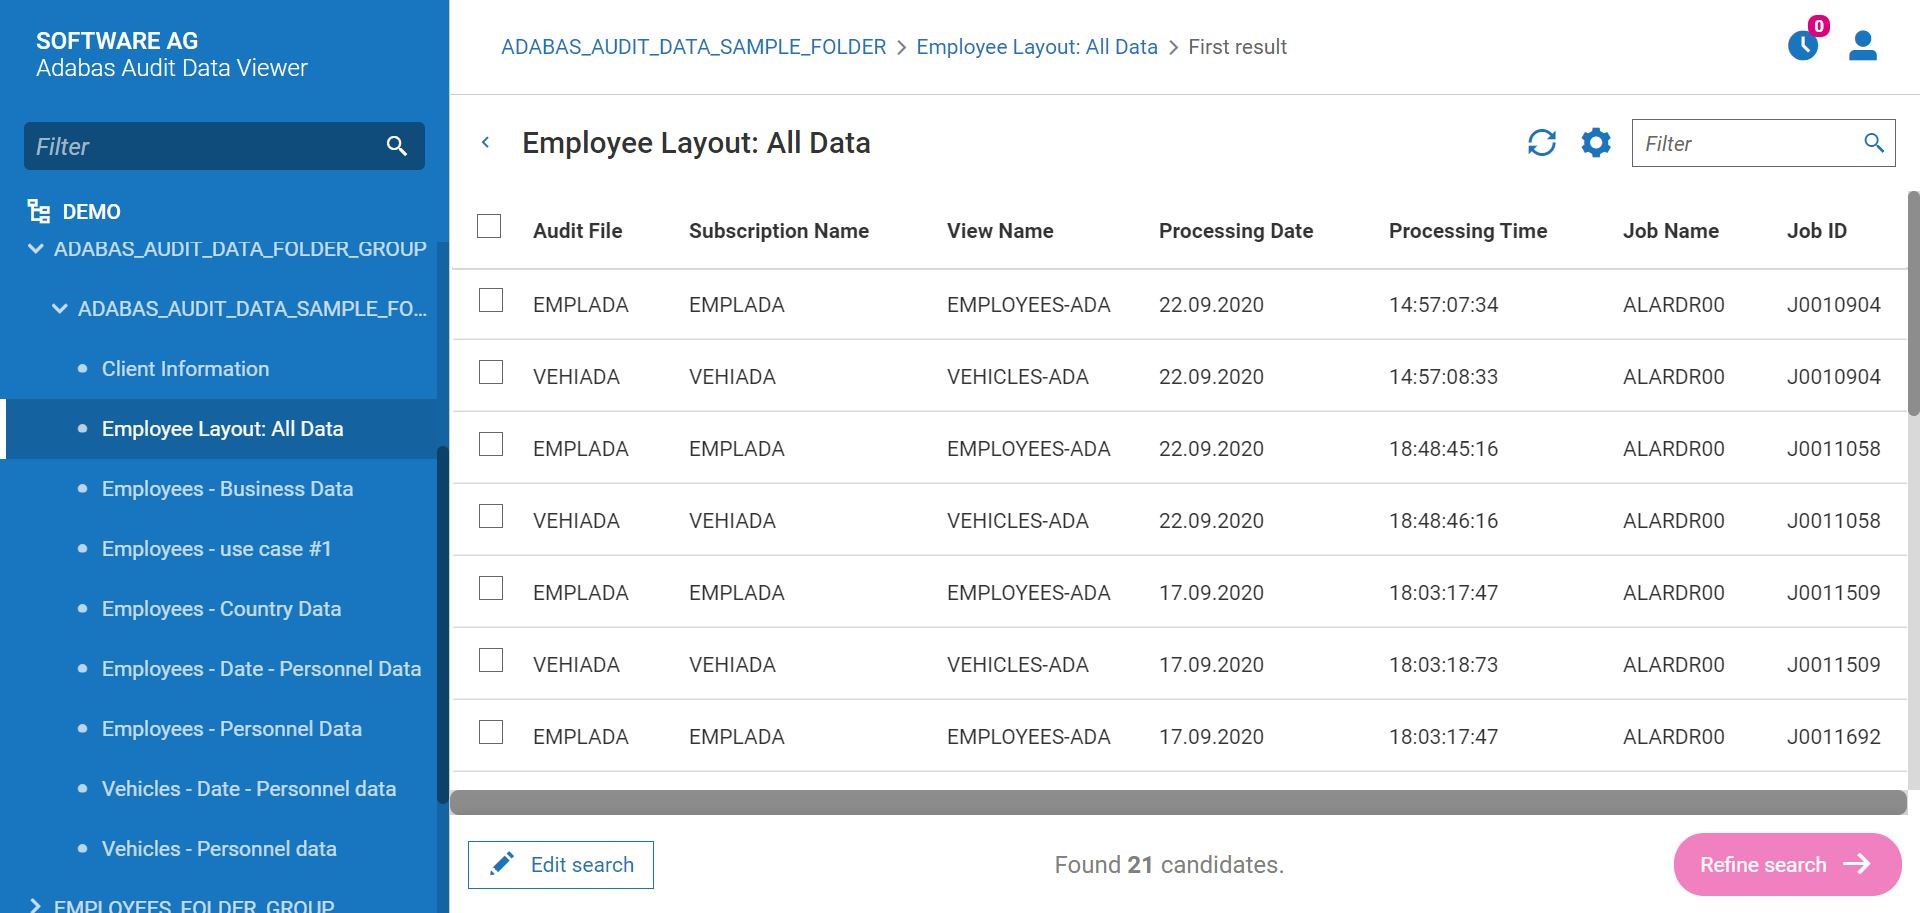Open Employees - Personnel Data

coord(231,729)
